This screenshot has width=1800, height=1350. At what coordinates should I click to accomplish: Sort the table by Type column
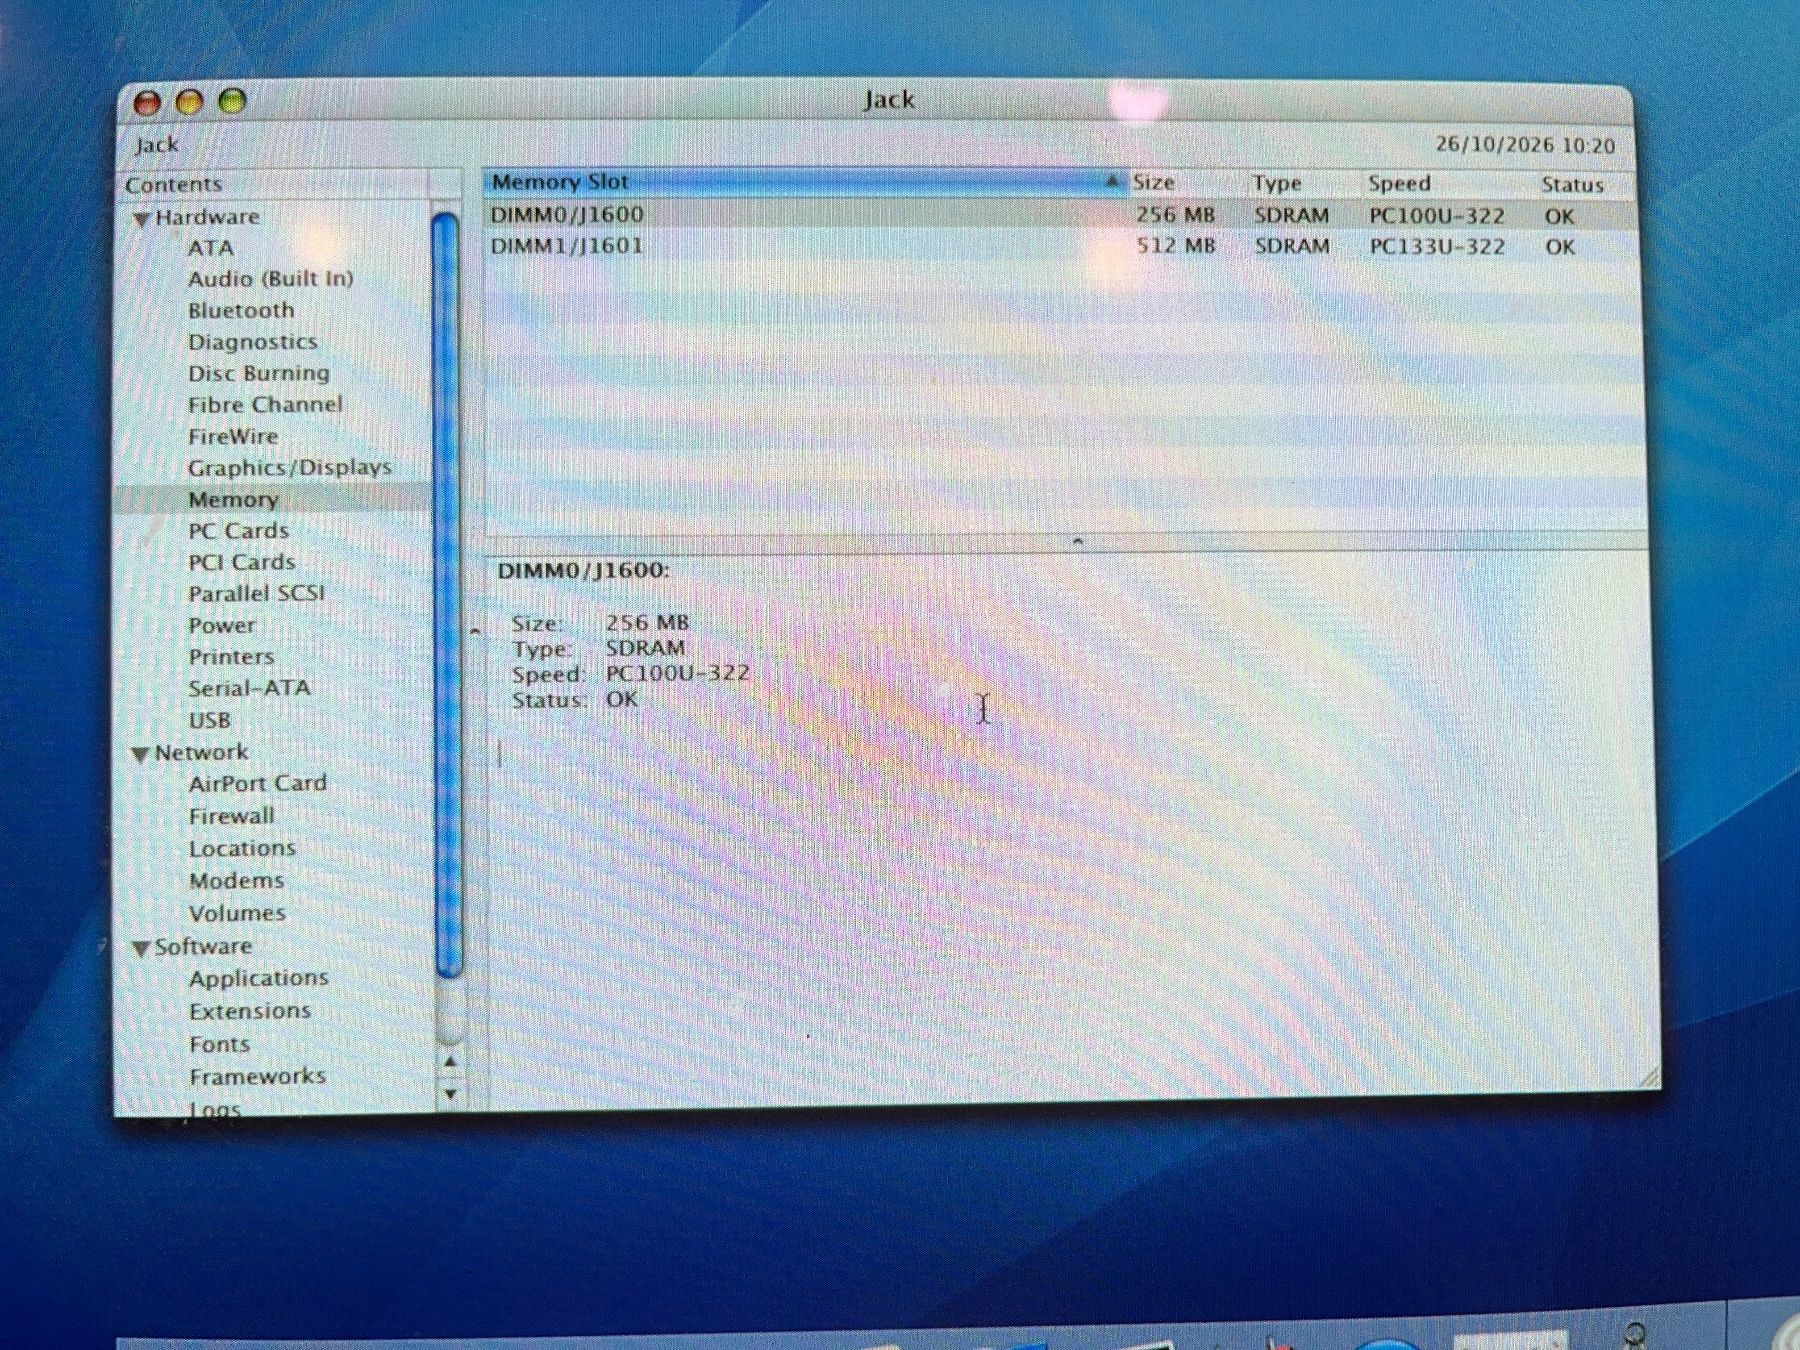pyautogui.click(x=1304, y=184)
